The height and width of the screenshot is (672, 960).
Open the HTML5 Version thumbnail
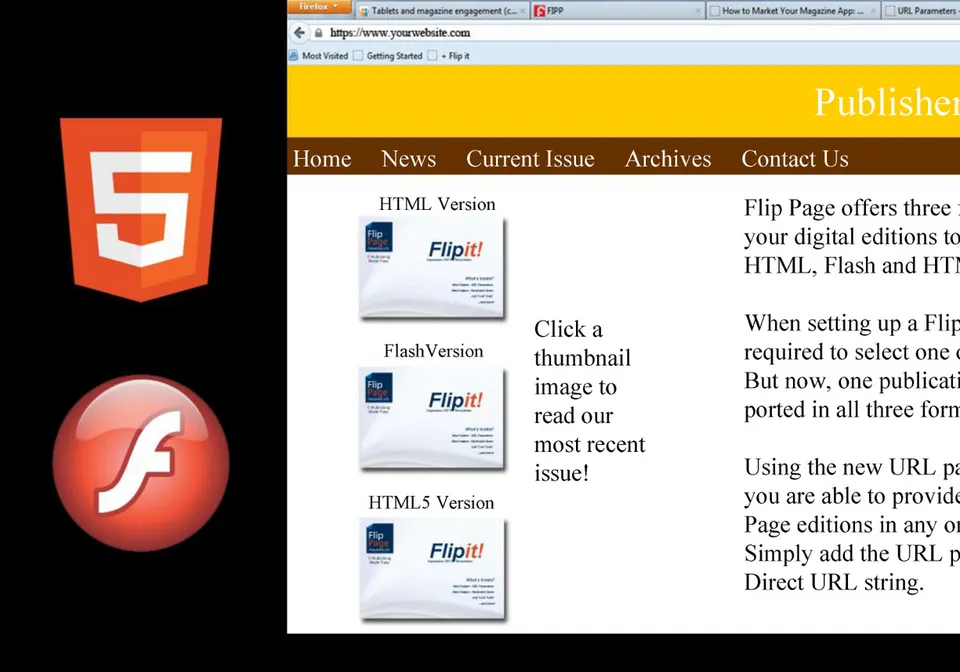click(432, 568)
